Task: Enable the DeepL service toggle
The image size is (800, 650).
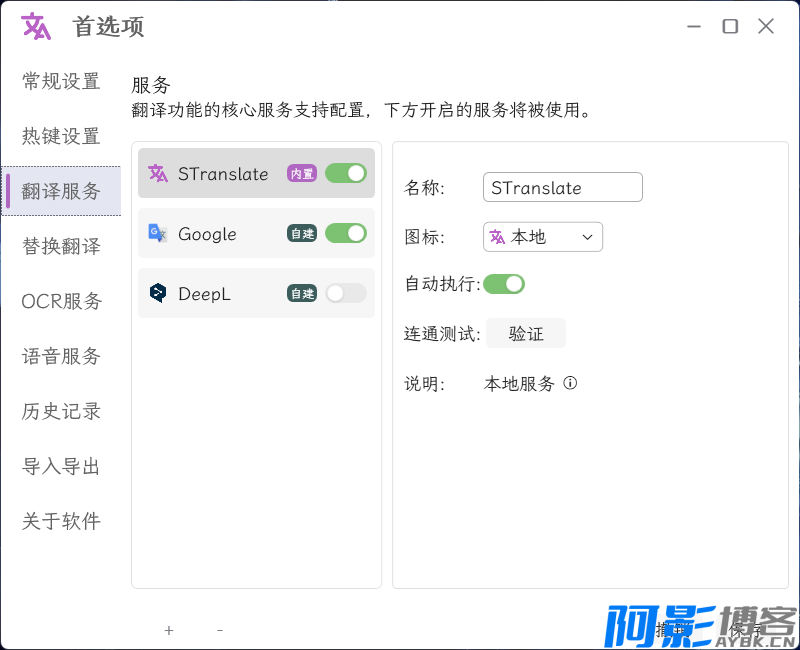Action: [x=346, y=293]
